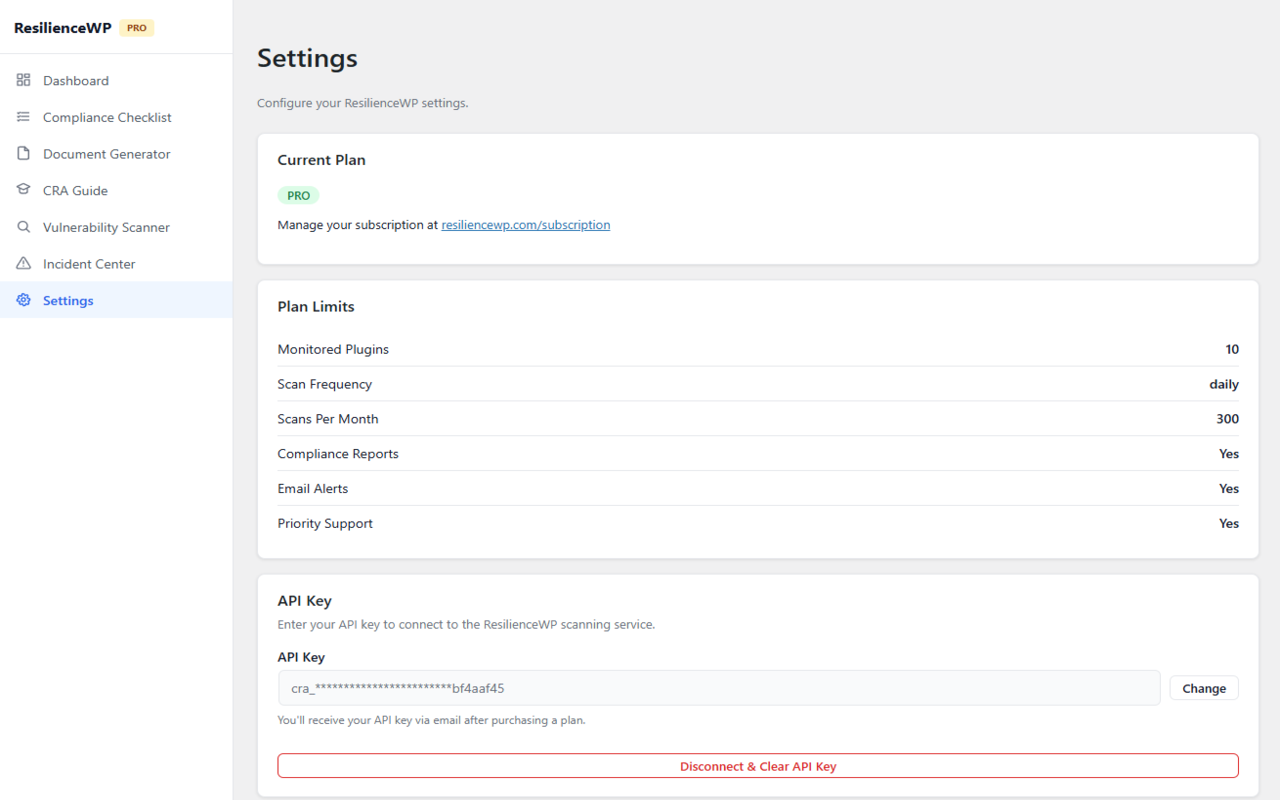The width and height of the screenshot is (1280, 800).
Task: Select the Document Generator page icon
Action: coord(22,153)
